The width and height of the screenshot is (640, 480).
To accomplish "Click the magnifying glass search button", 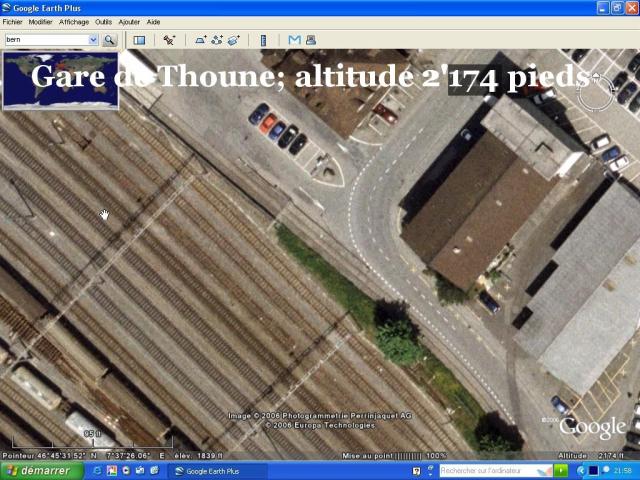I will (109, 40).
